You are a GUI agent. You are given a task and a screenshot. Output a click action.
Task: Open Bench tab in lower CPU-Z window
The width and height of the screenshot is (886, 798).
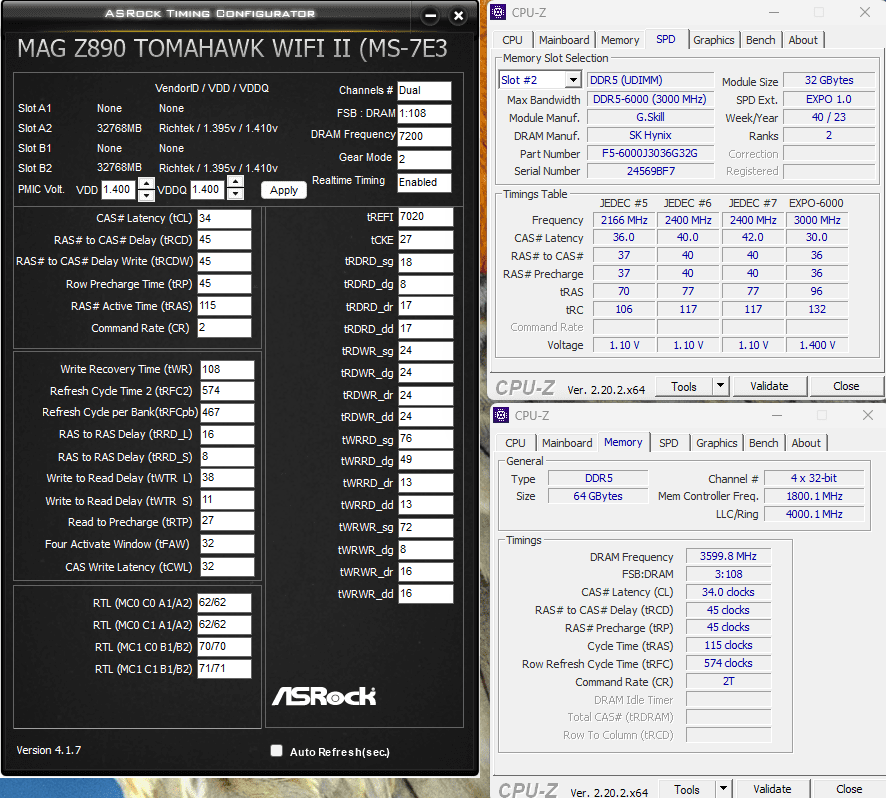coord(763,443)
